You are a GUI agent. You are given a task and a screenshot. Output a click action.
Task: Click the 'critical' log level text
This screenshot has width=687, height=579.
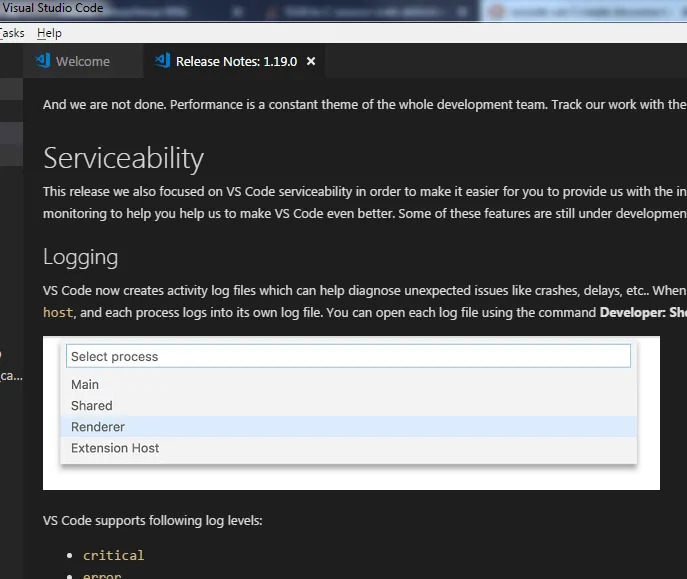(113, 555)
